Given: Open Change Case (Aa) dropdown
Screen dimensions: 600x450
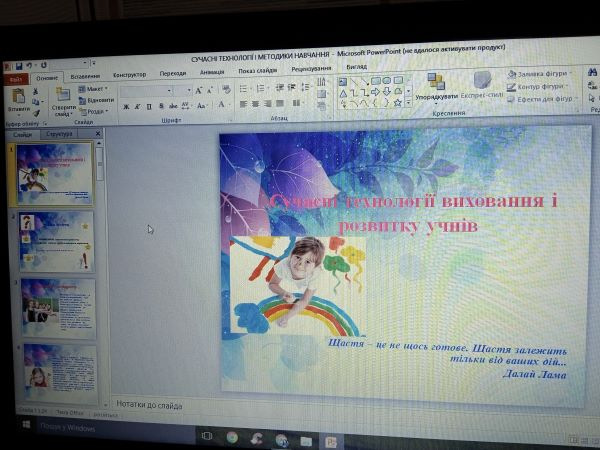Looking at the screenshot, I should [x=201, y=106].
